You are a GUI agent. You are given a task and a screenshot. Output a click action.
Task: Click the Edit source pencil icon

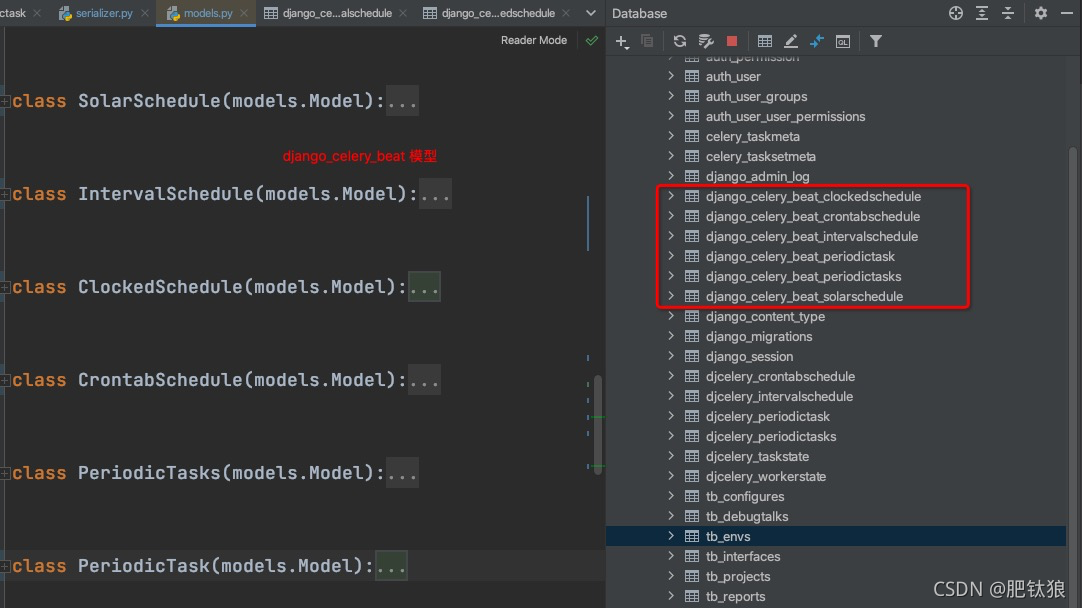point(791,41)
